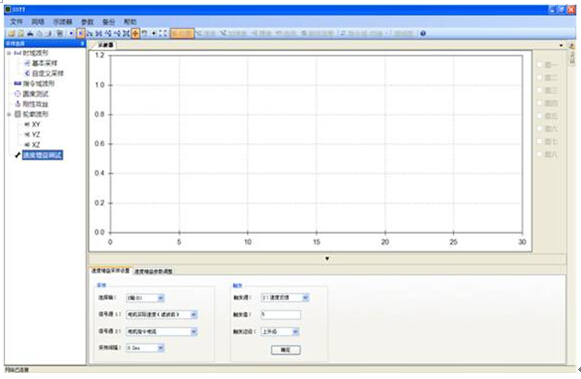Click the 确定 confirm button

pyautogui.click(x=286, y=350)
